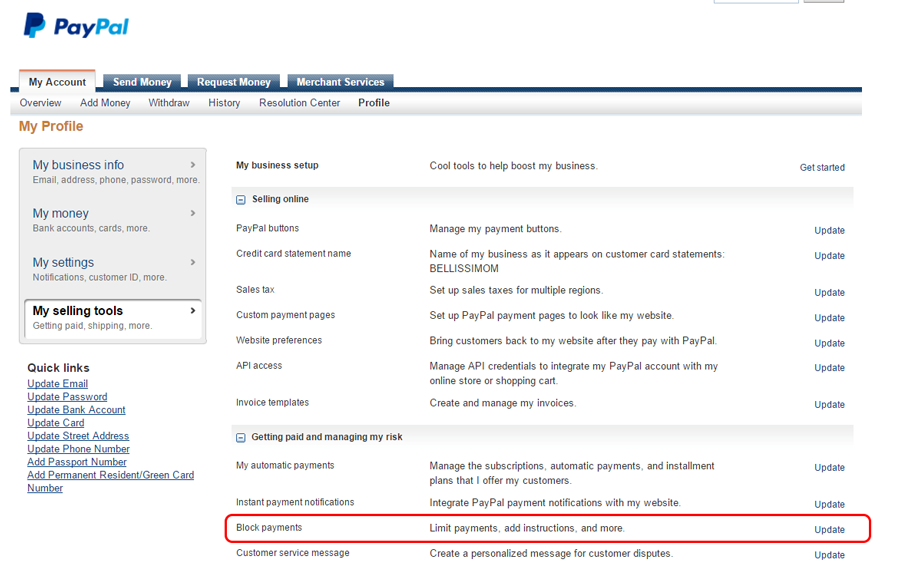Click Update for Website preferences
This screenshot has width=900, height=571.
point(829,343)
